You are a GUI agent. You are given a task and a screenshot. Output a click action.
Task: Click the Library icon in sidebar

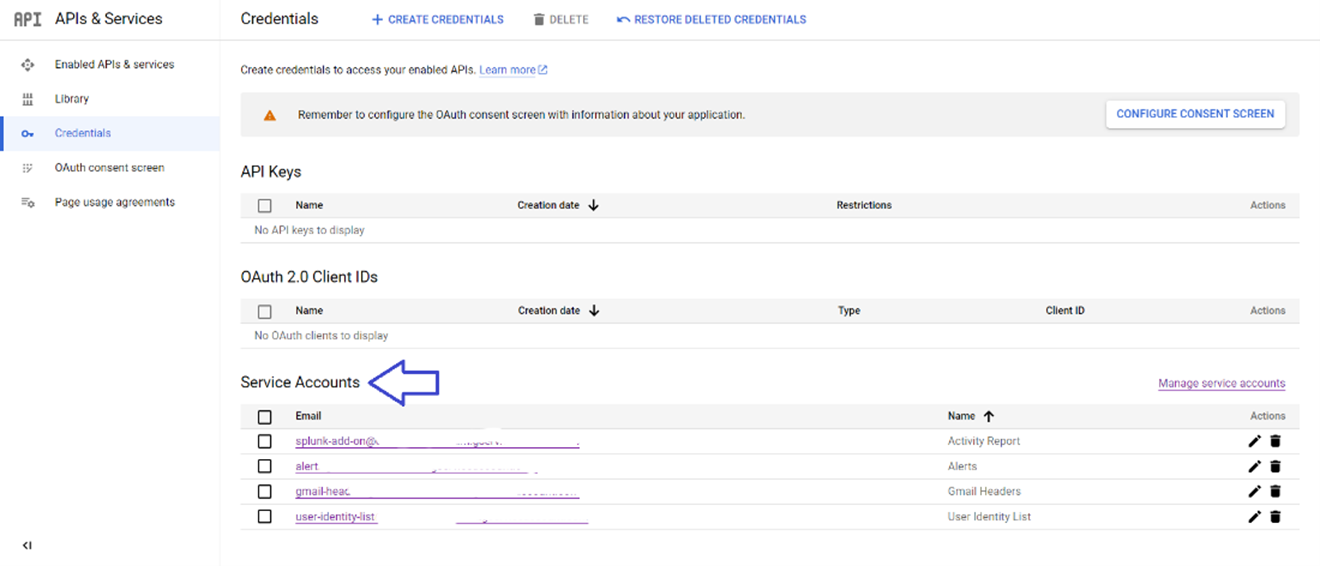click(x=27, y=99)
